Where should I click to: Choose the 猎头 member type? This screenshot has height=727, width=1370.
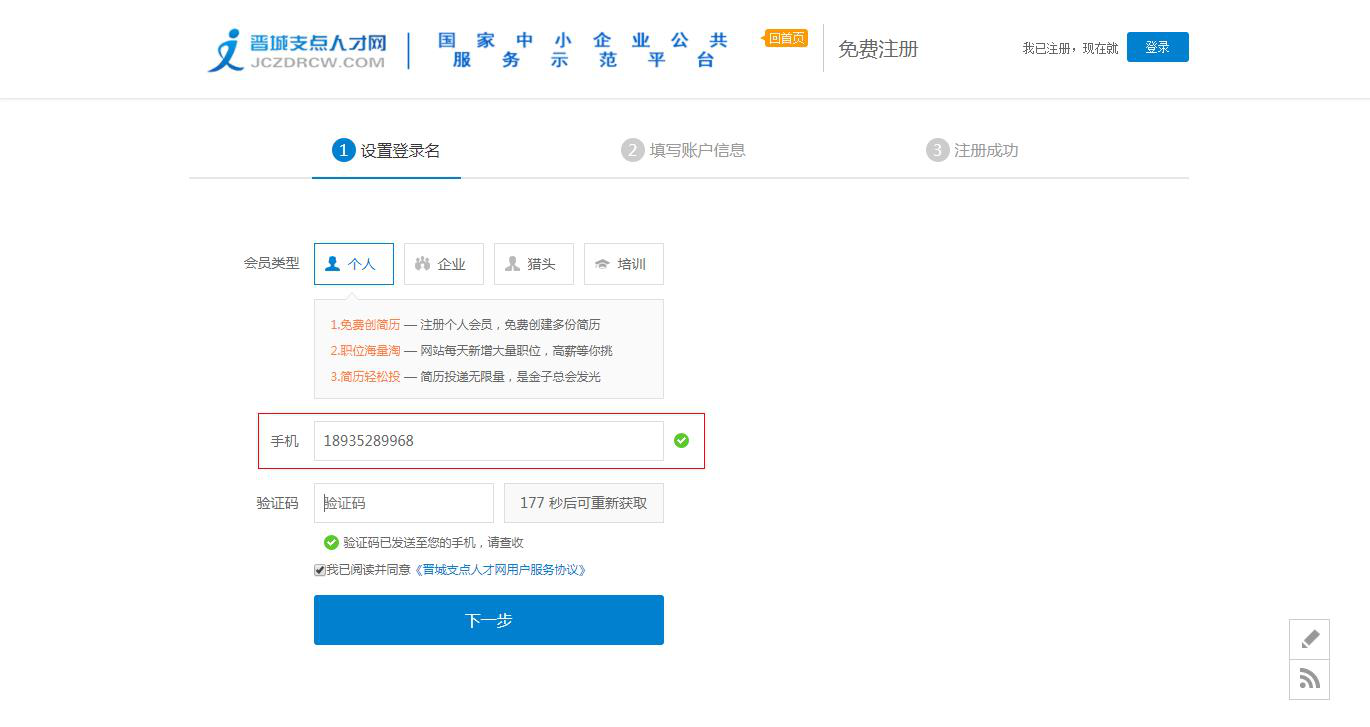coord(534,264)
